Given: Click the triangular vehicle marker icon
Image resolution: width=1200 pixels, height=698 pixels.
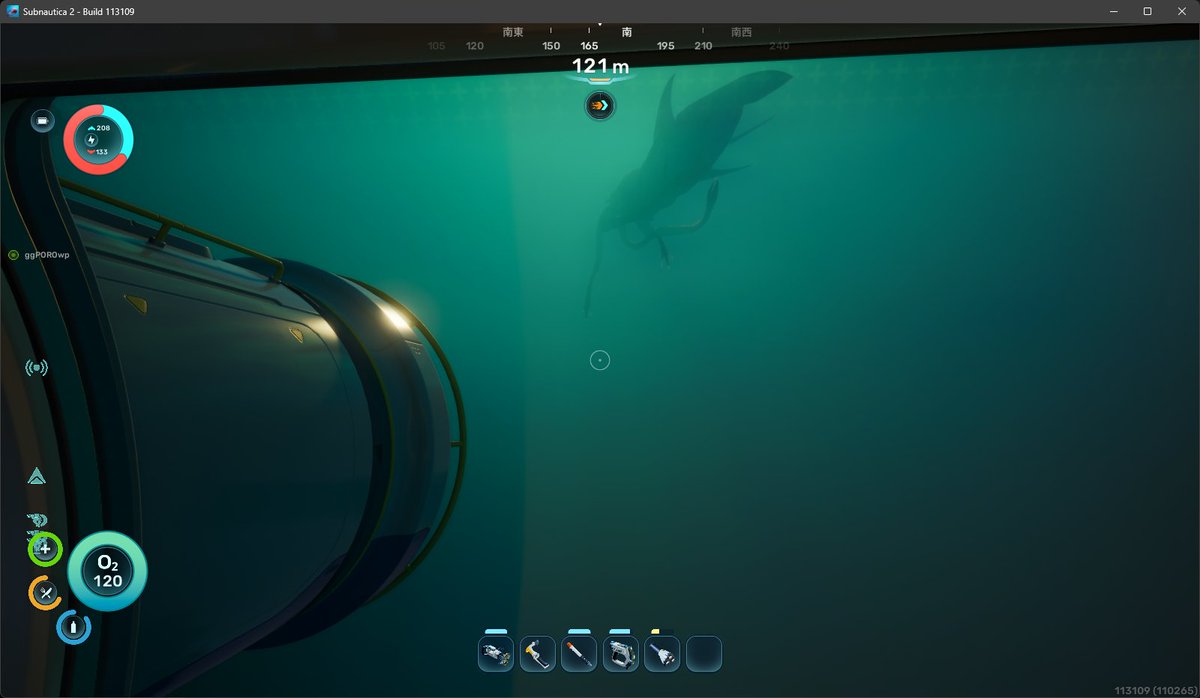Looking at the screenshot, I should (x=37, y=476).
